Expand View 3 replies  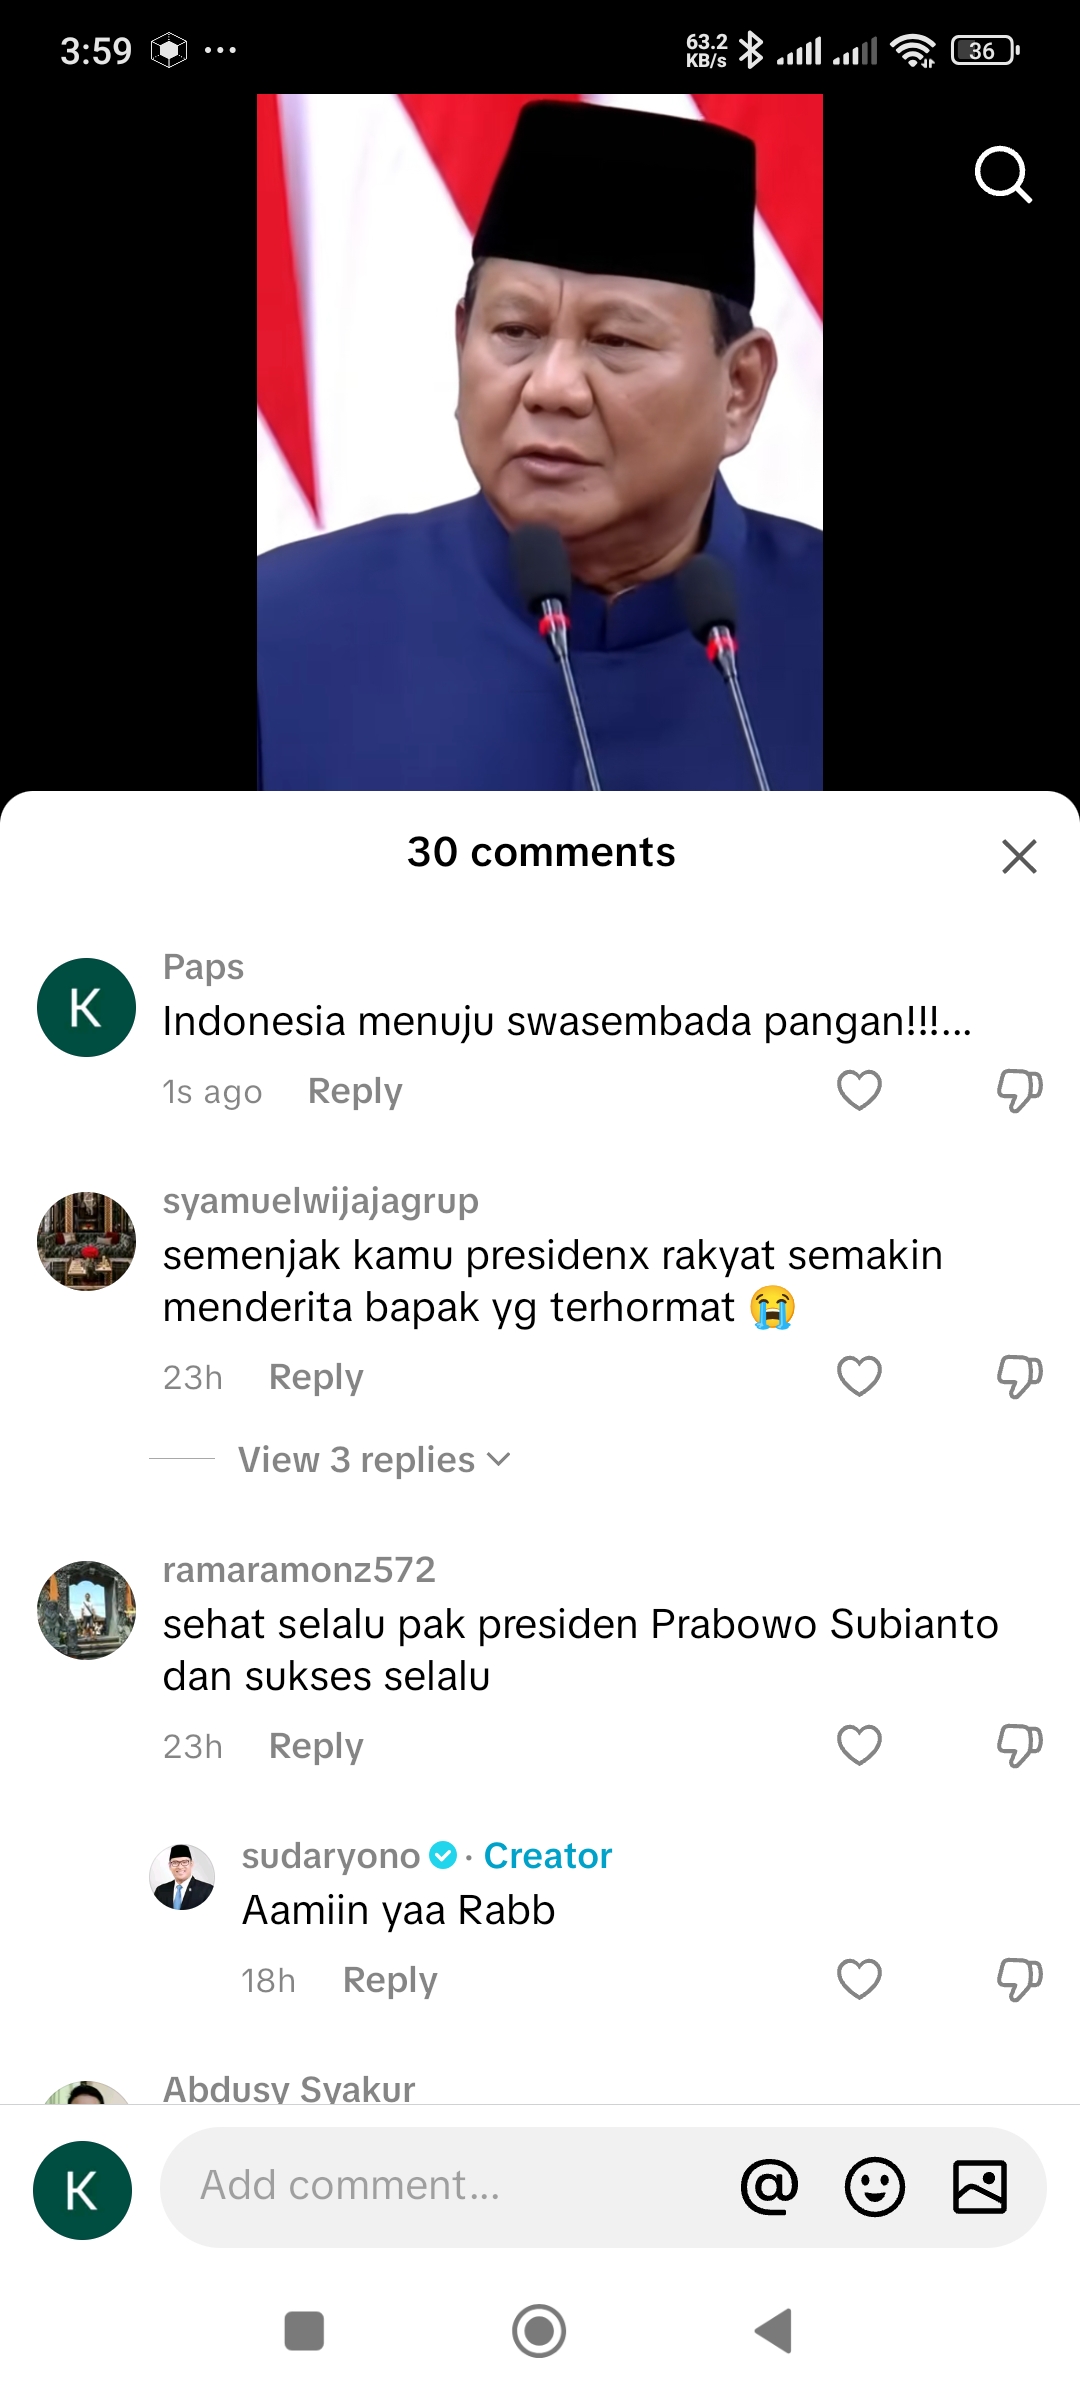(x=374, y=1460)
